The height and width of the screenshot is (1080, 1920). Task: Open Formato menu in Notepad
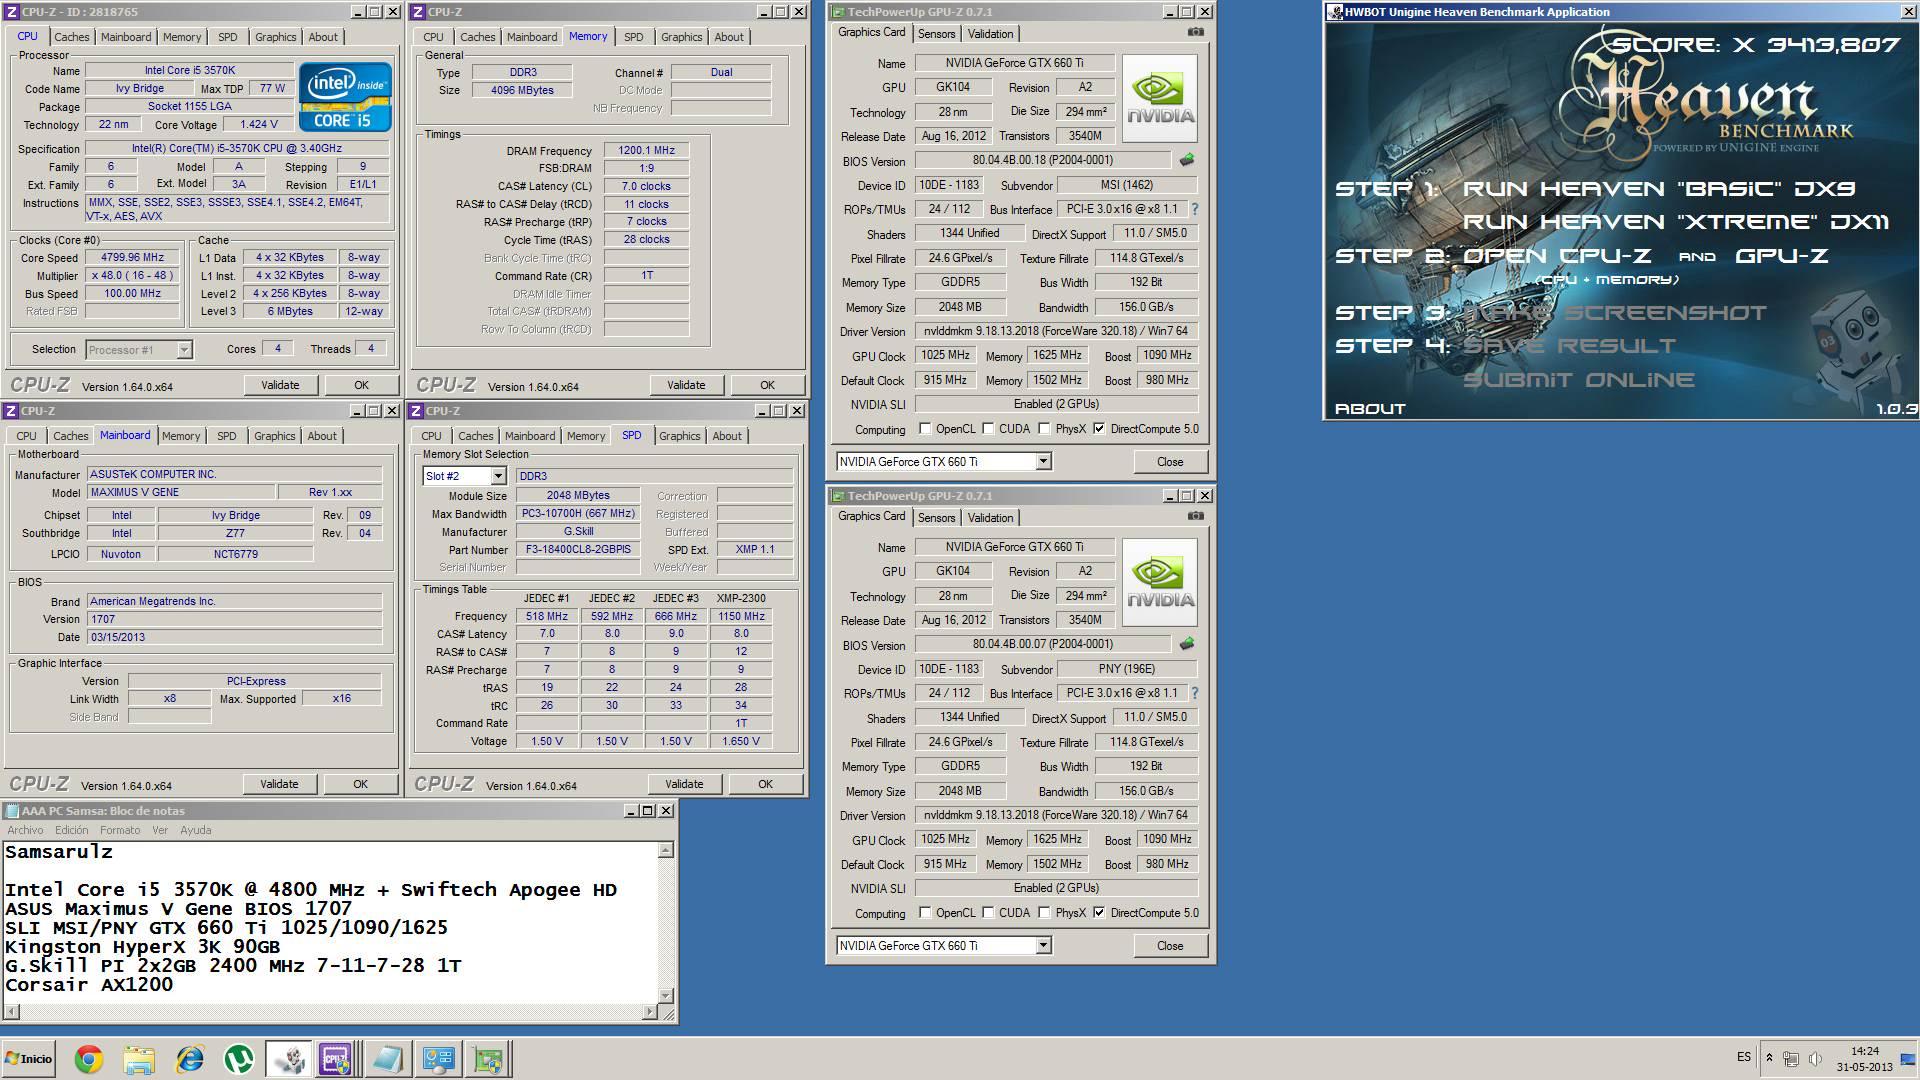coord(120,830)
